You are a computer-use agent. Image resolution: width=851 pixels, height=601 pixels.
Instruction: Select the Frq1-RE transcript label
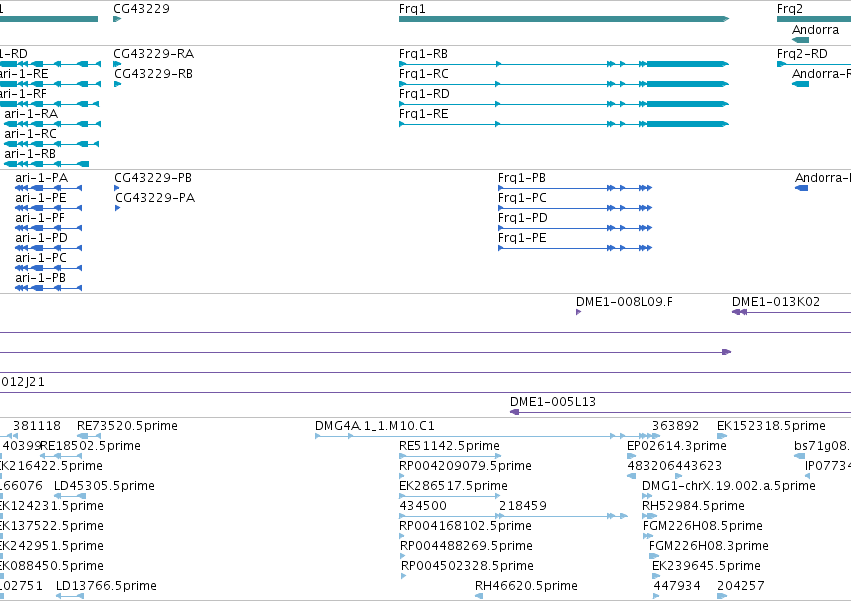424,114
